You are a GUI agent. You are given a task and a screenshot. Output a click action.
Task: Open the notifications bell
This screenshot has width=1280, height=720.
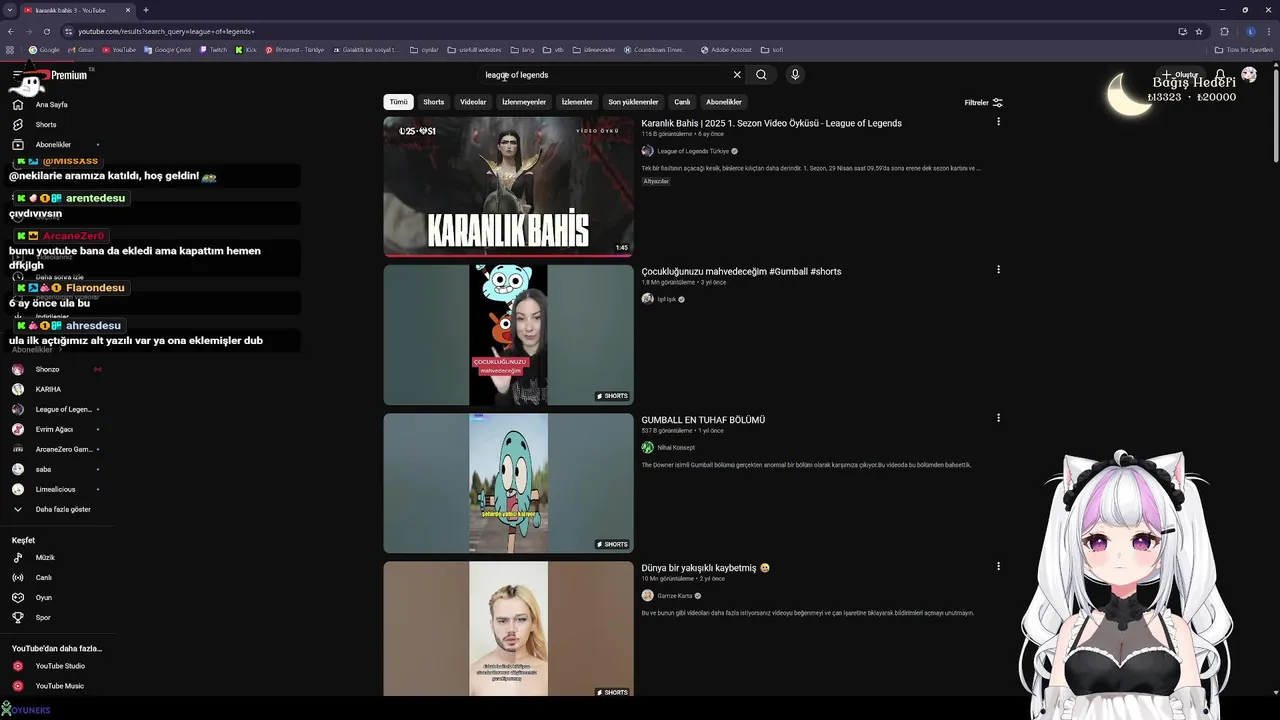(x=1221, y=75)
